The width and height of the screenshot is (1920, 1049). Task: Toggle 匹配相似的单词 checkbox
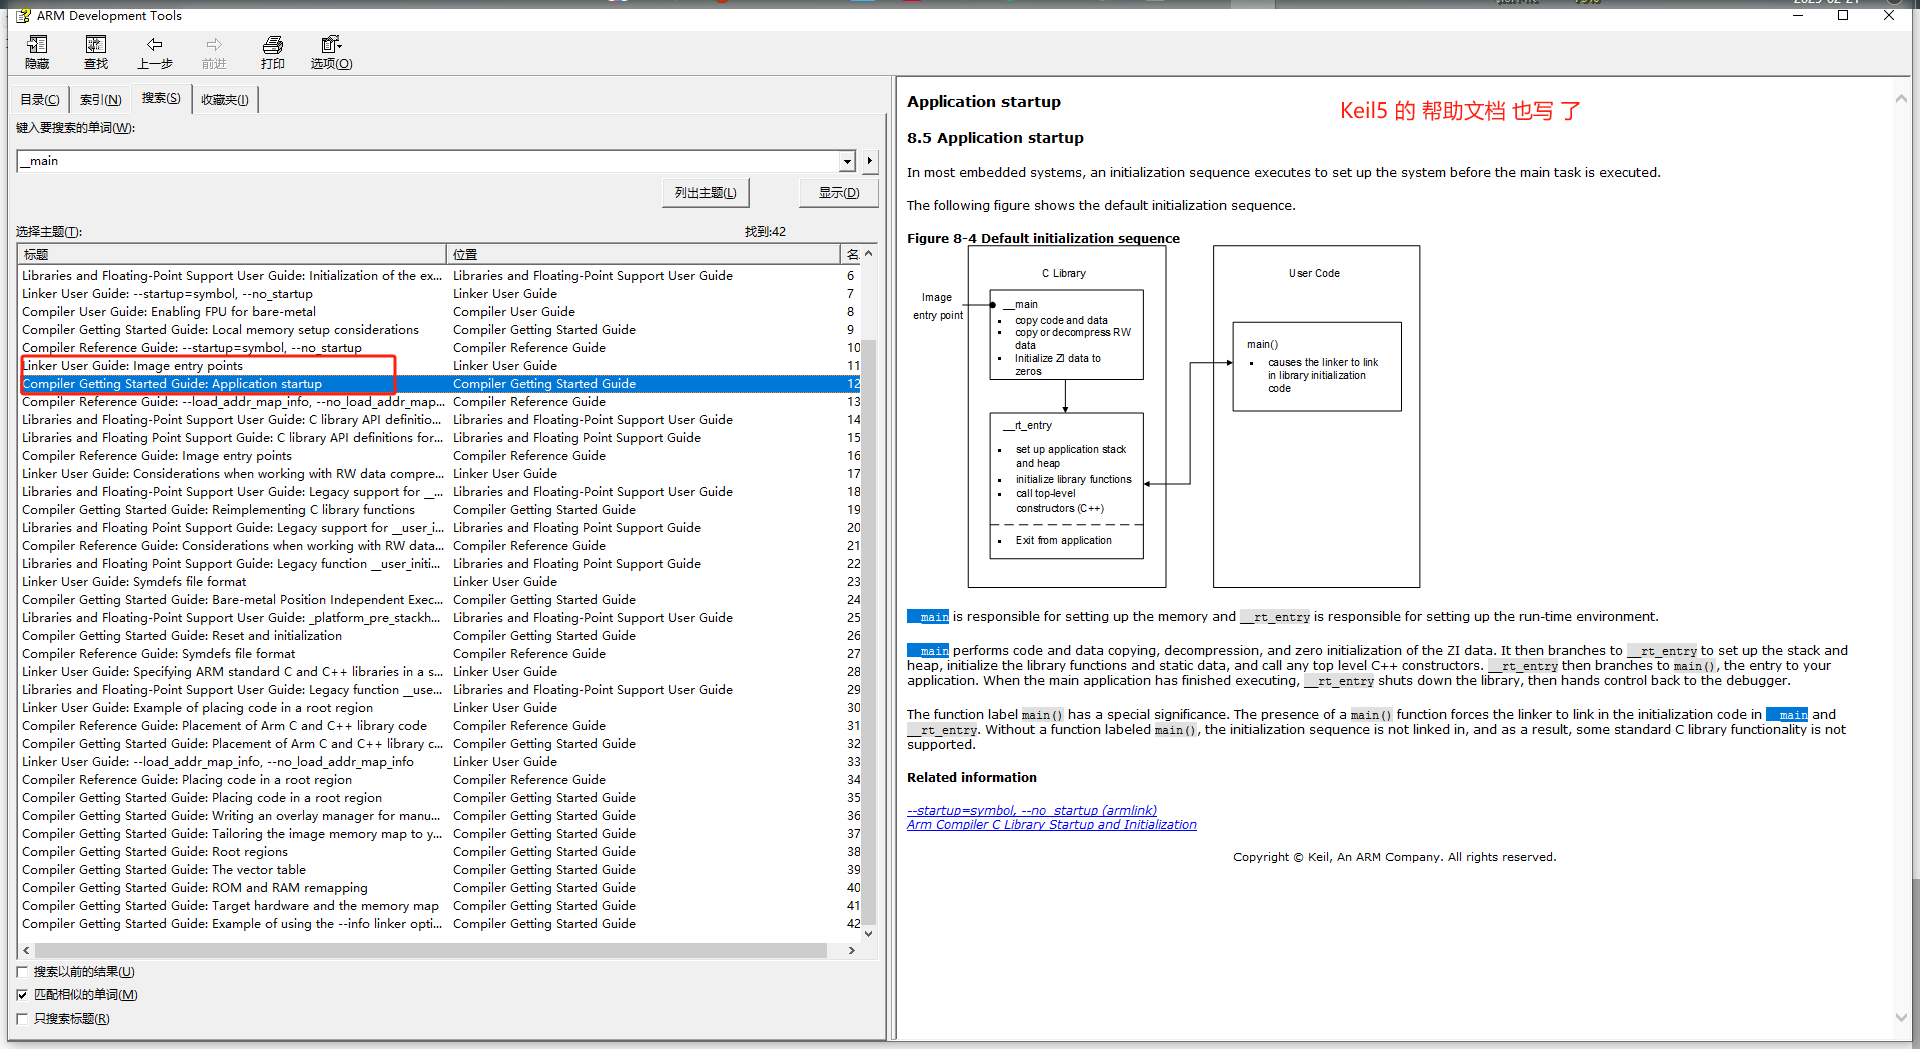pos(22,995)
